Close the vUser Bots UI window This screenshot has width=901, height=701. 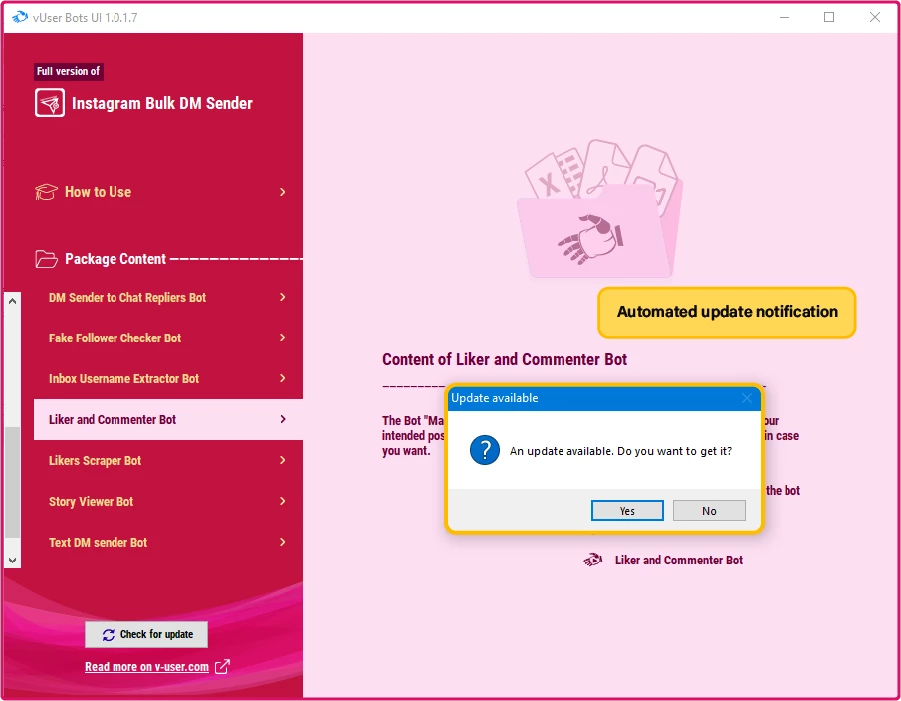click(875, 17)
